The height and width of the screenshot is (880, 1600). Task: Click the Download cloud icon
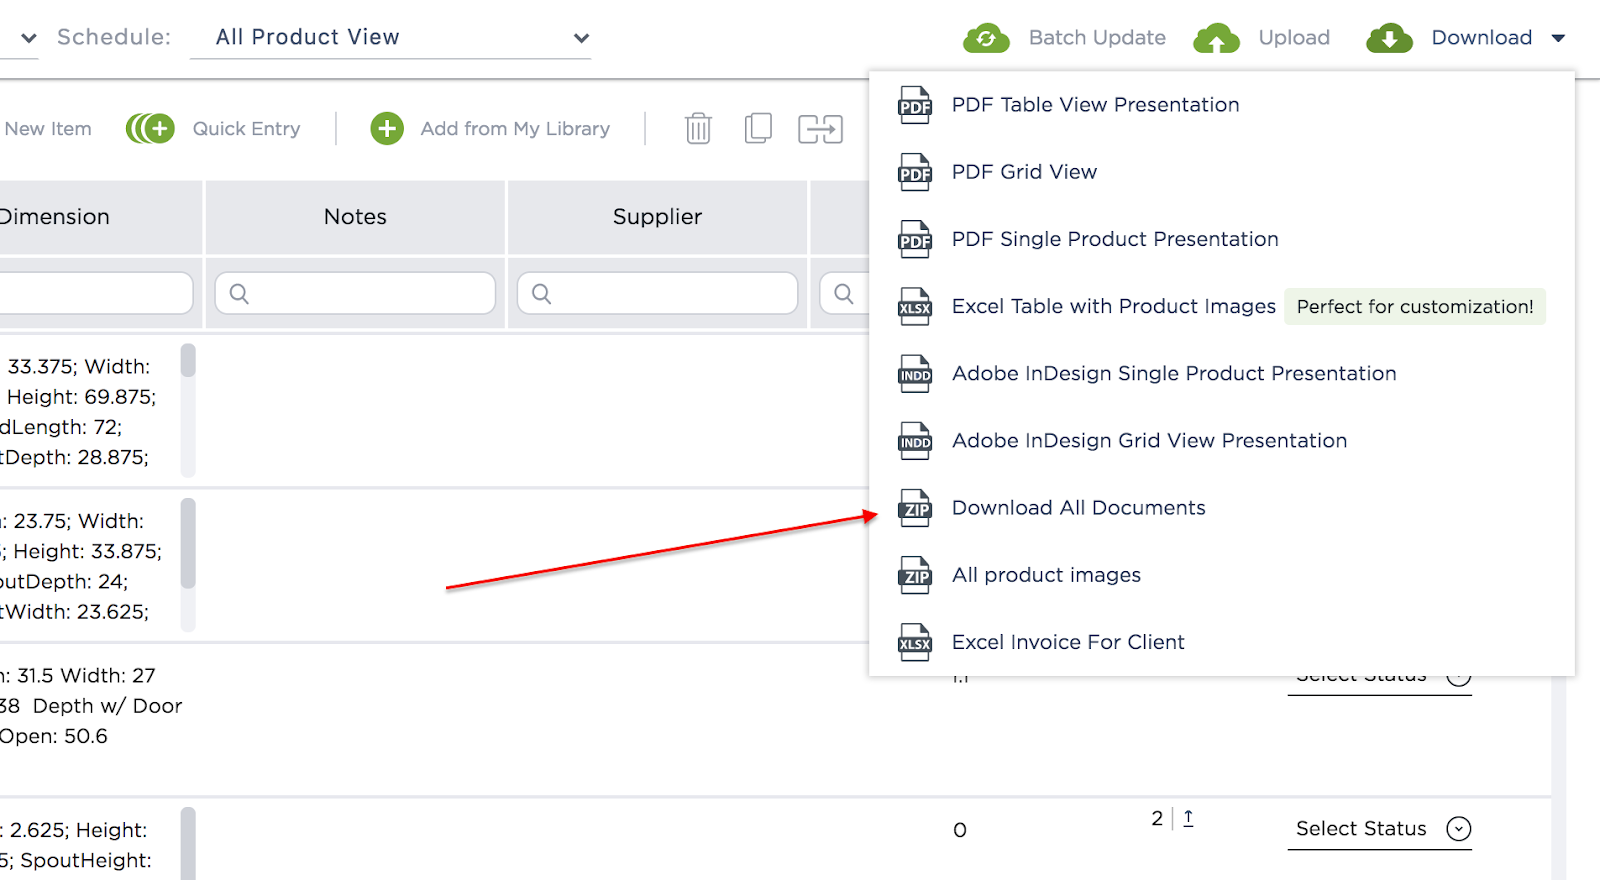(x=1389, y=38)
